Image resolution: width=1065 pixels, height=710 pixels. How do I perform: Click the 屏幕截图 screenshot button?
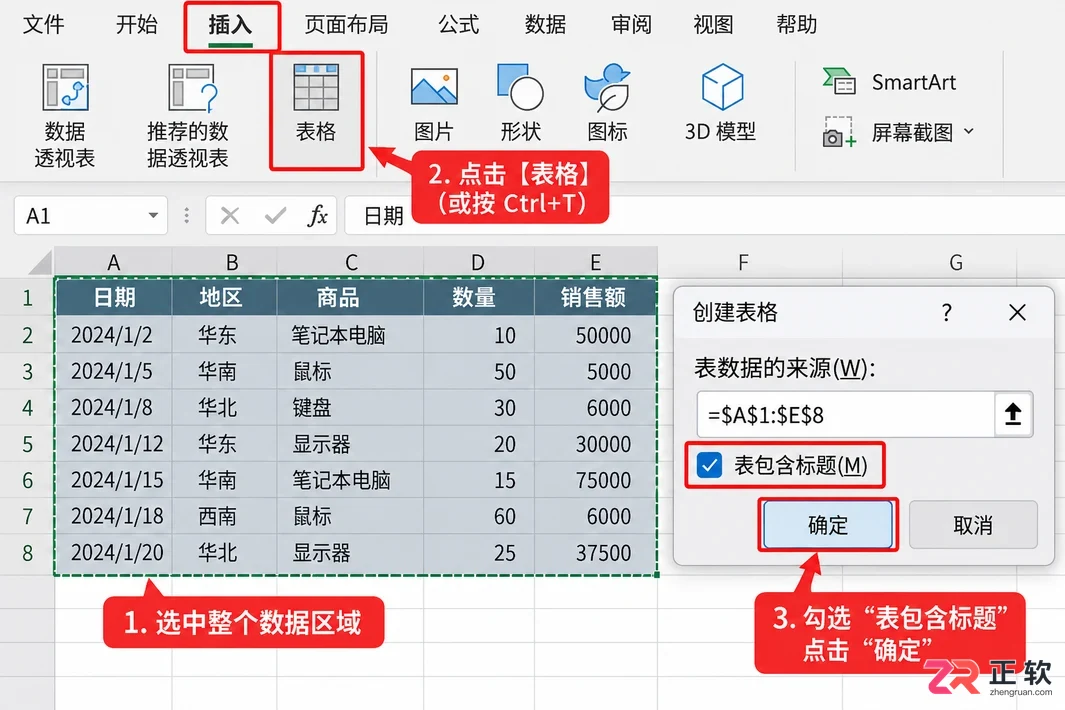(888, 132)
